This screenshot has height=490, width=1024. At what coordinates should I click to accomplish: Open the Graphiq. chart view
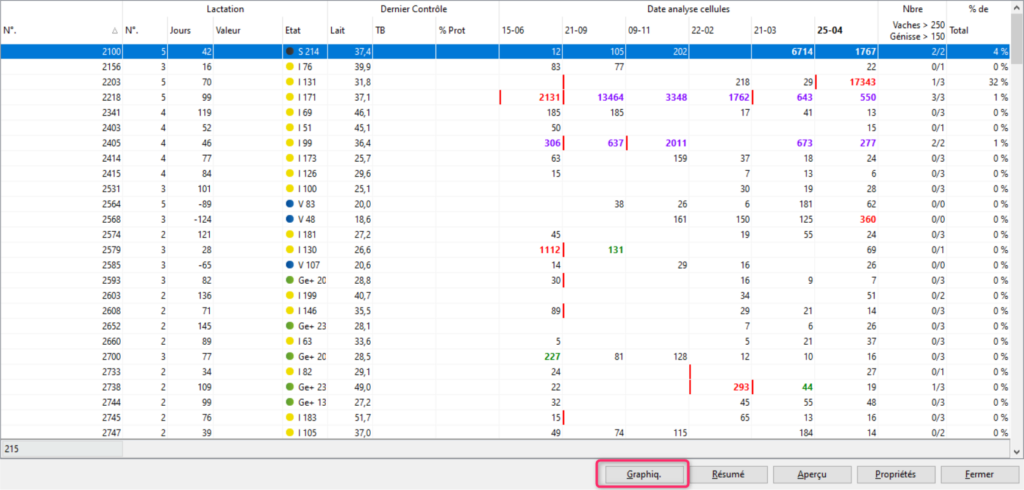(642, 474)
